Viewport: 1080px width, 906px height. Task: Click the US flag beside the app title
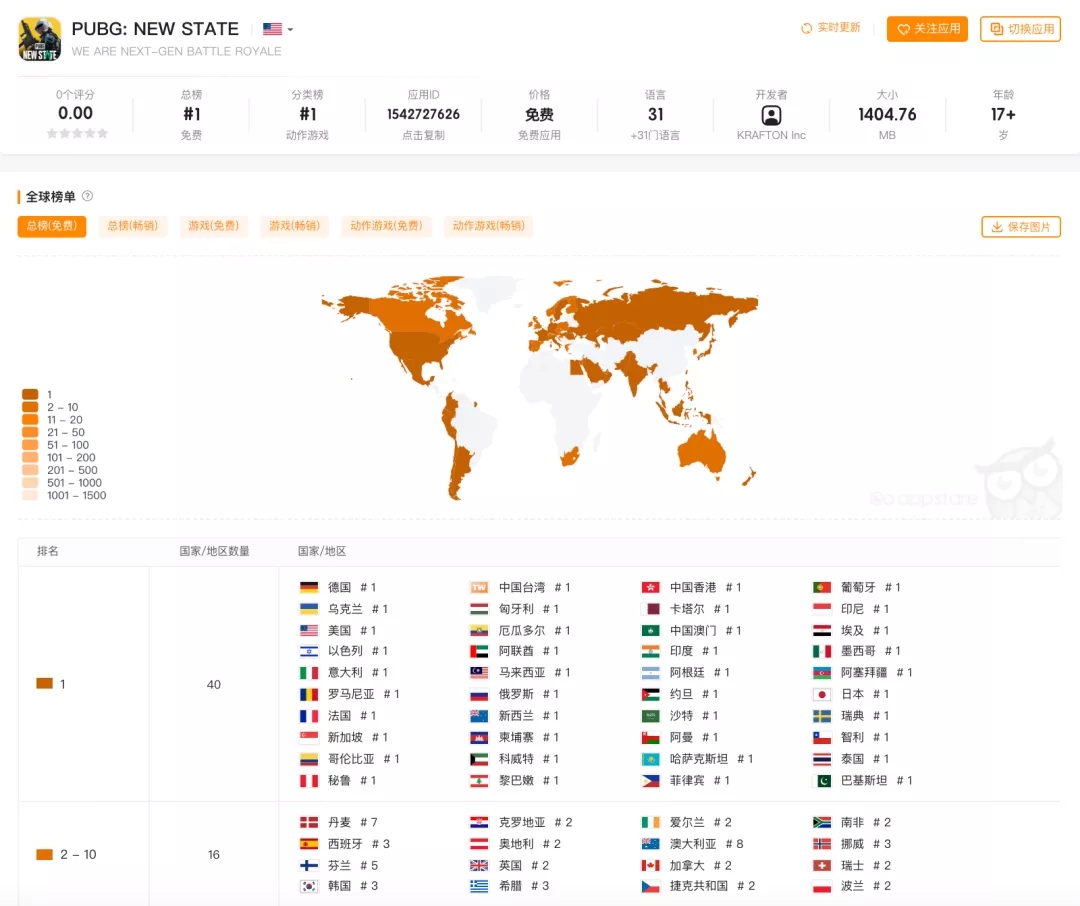271,29
